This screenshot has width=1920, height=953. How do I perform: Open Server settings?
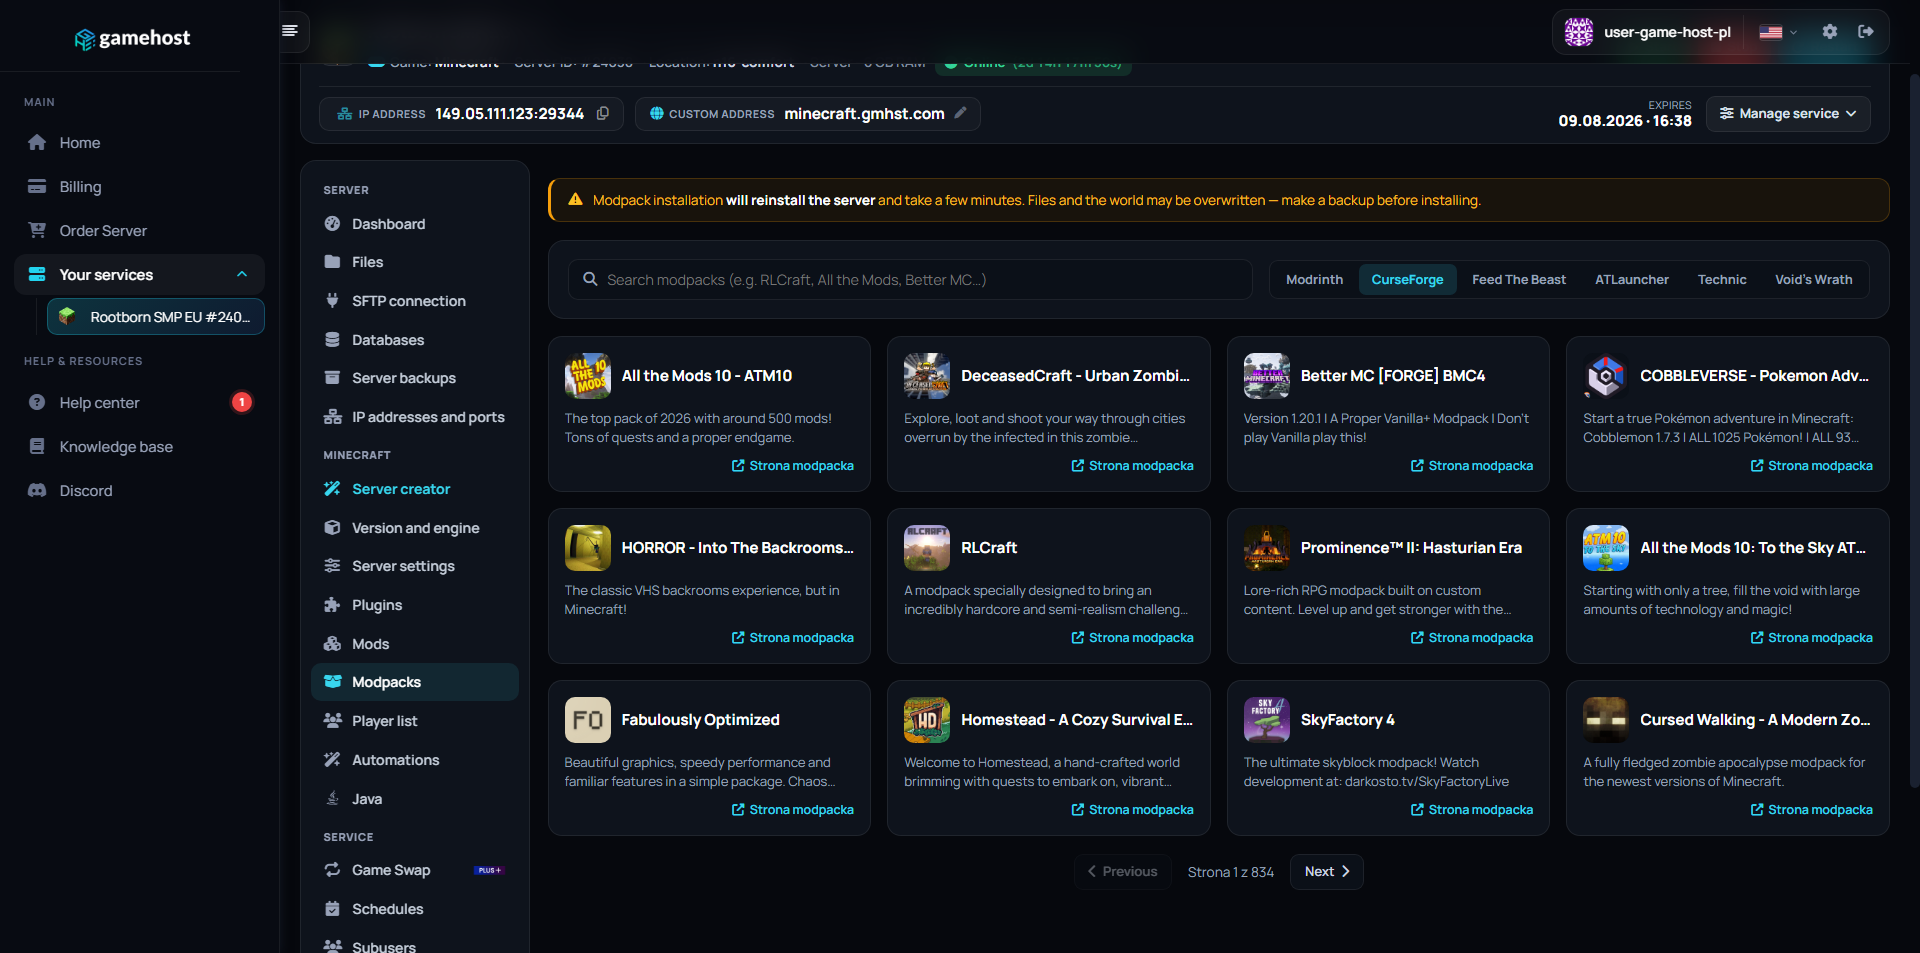click(x=415, y=566)
